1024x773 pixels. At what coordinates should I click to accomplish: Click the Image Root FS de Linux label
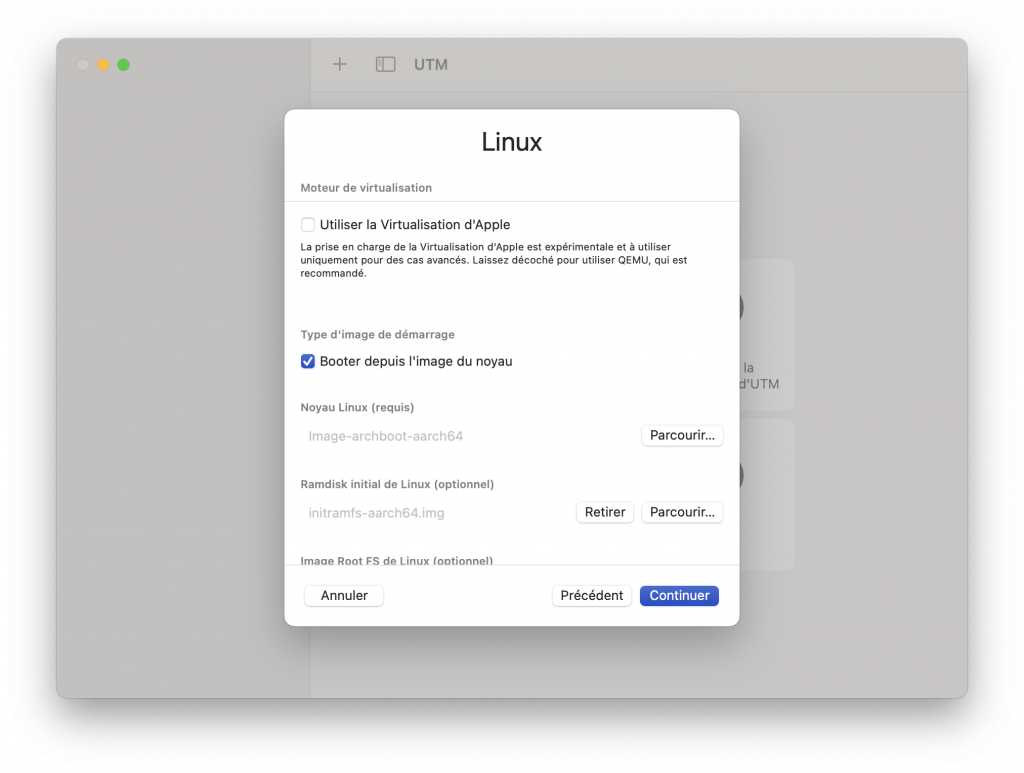pyautogui.click(x=396, y=561)
